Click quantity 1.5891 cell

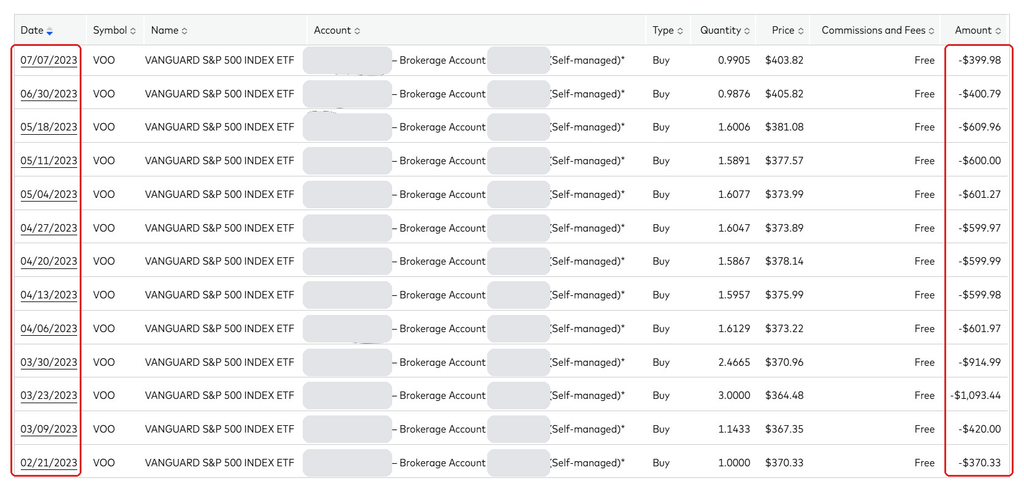pyautogui.click(x=735, y=161)
